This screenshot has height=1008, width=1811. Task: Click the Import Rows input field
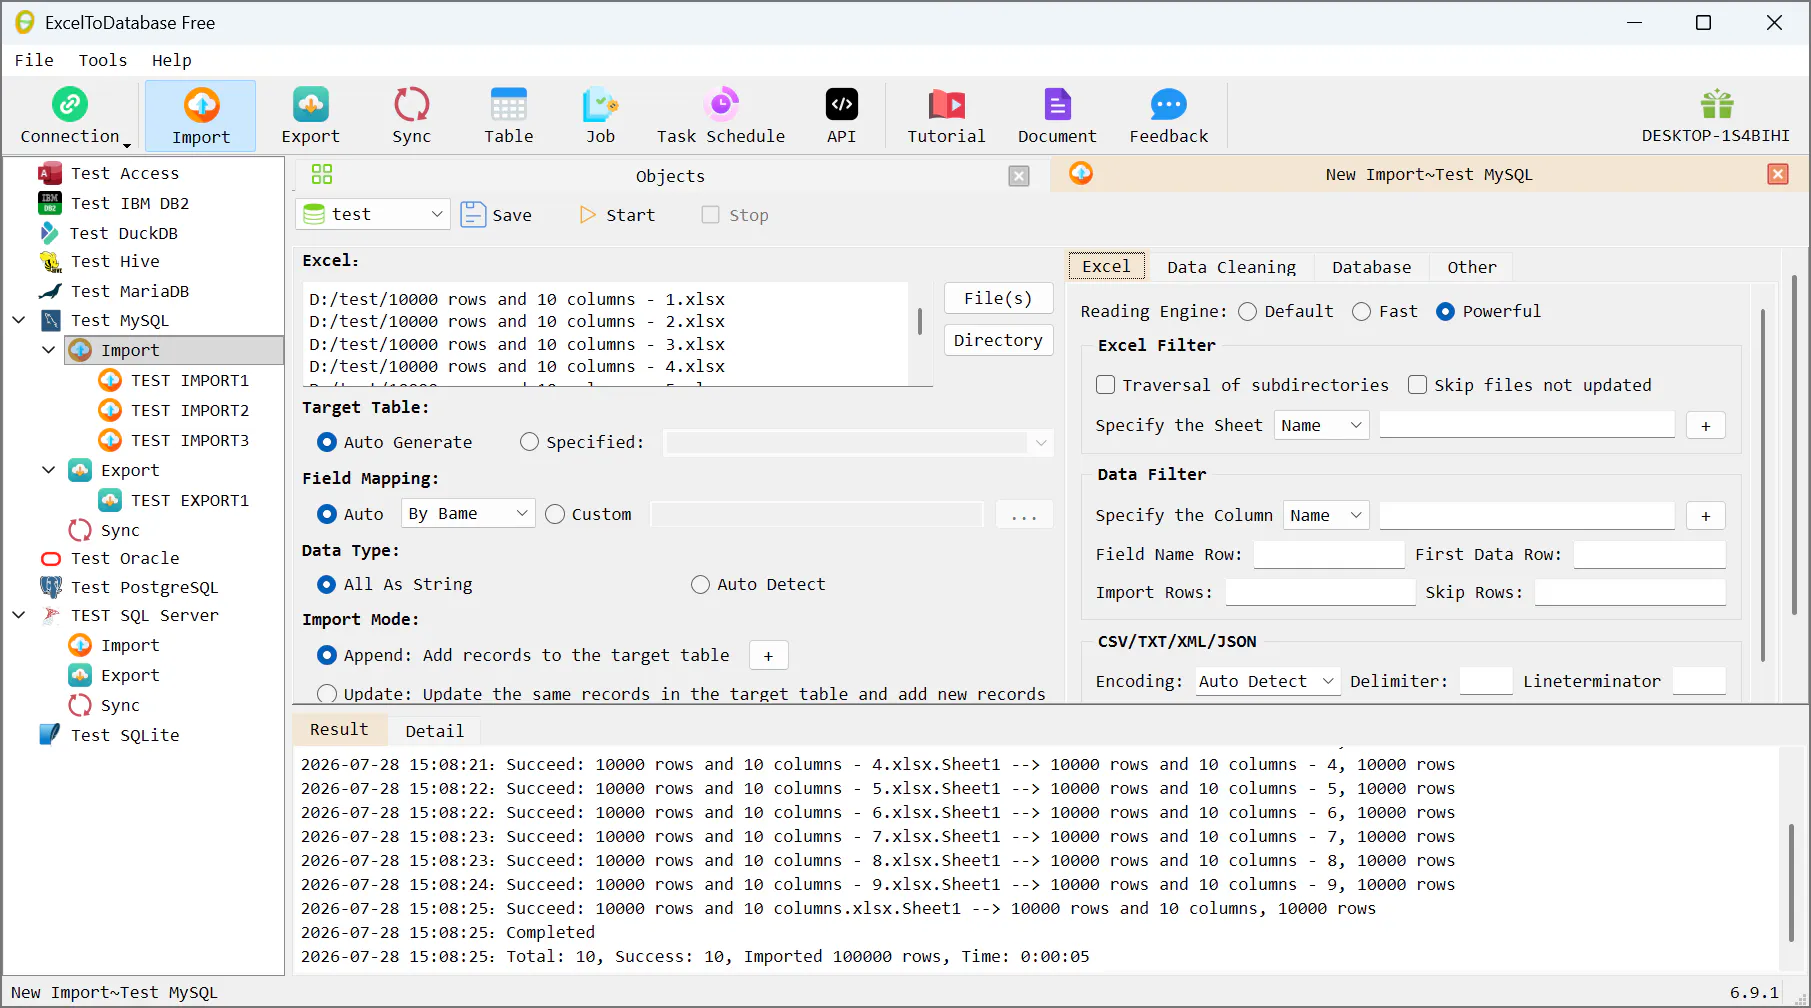pos(1320,593)
